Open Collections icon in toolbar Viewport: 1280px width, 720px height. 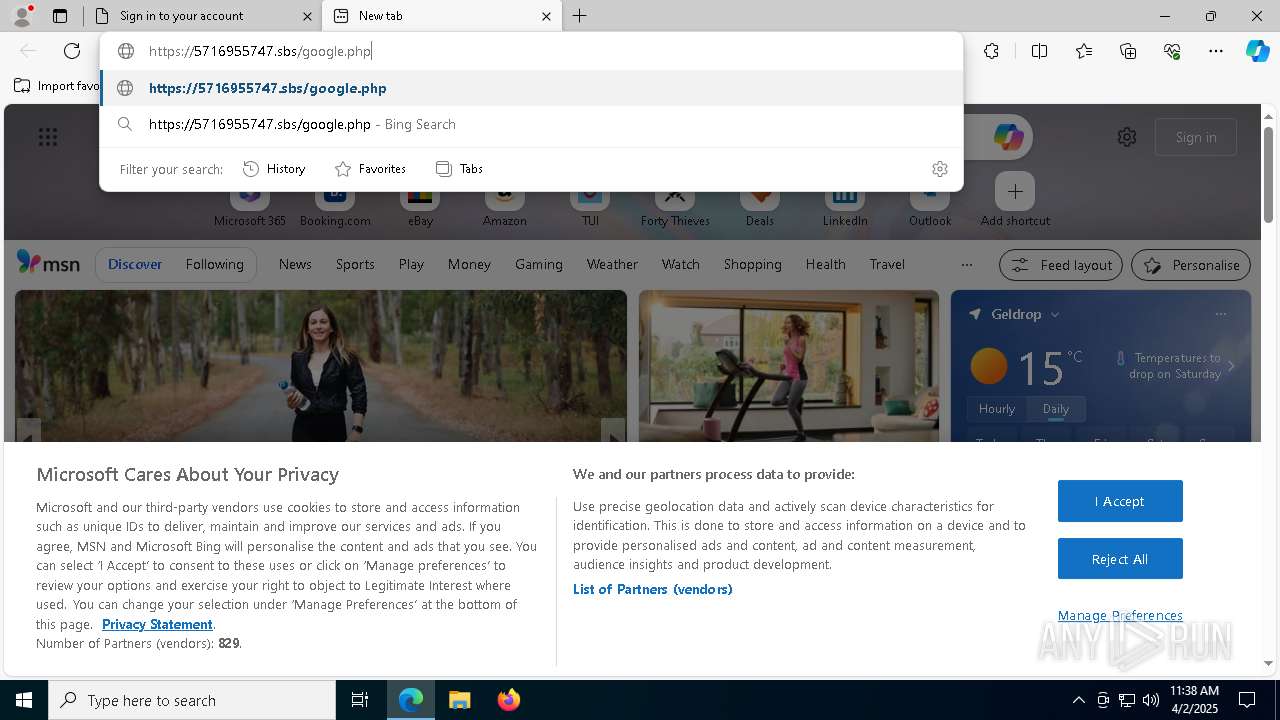[x=1128, y=51]
